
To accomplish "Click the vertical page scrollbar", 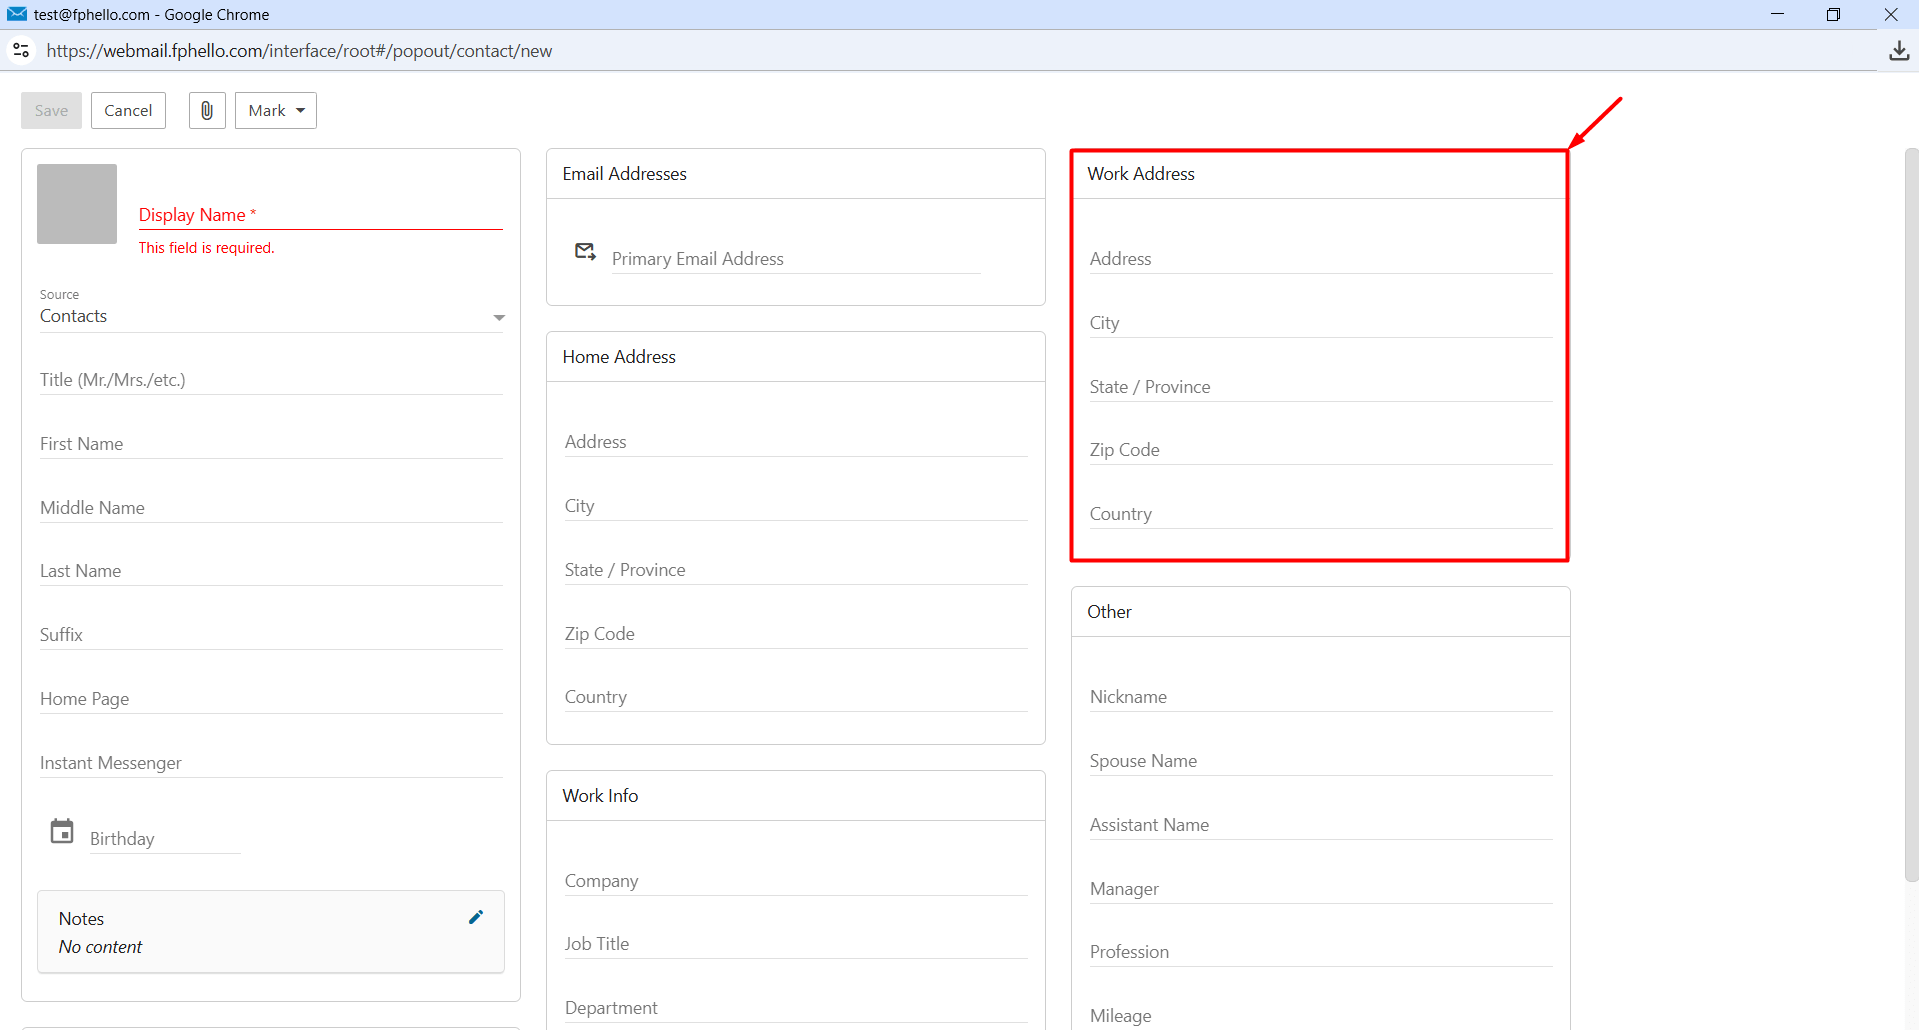I will [1911, 515].
